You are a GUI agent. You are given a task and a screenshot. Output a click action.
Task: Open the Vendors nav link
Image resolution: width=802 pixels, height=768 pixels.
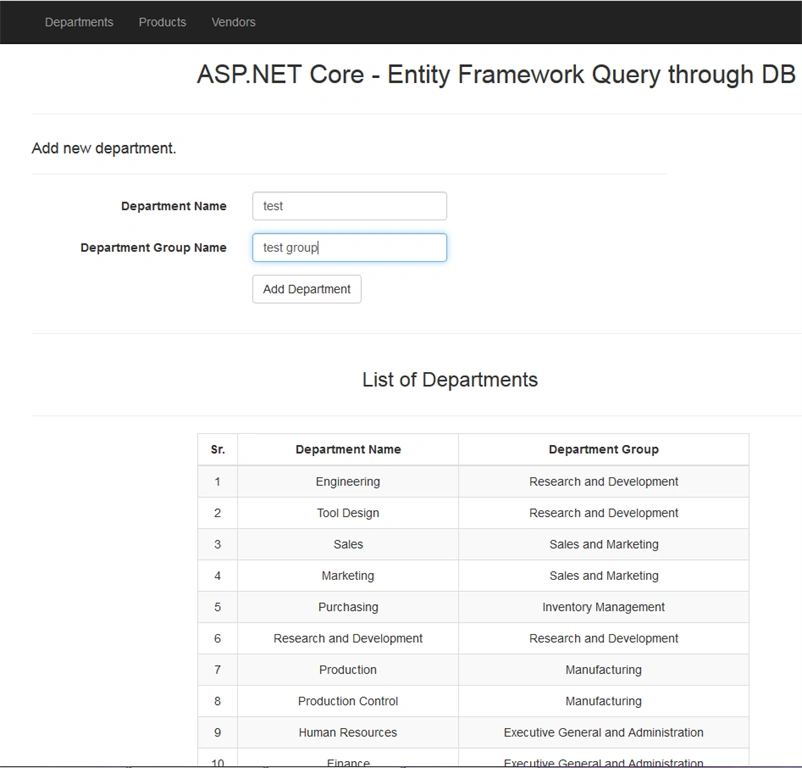click(x=233, y=22)
